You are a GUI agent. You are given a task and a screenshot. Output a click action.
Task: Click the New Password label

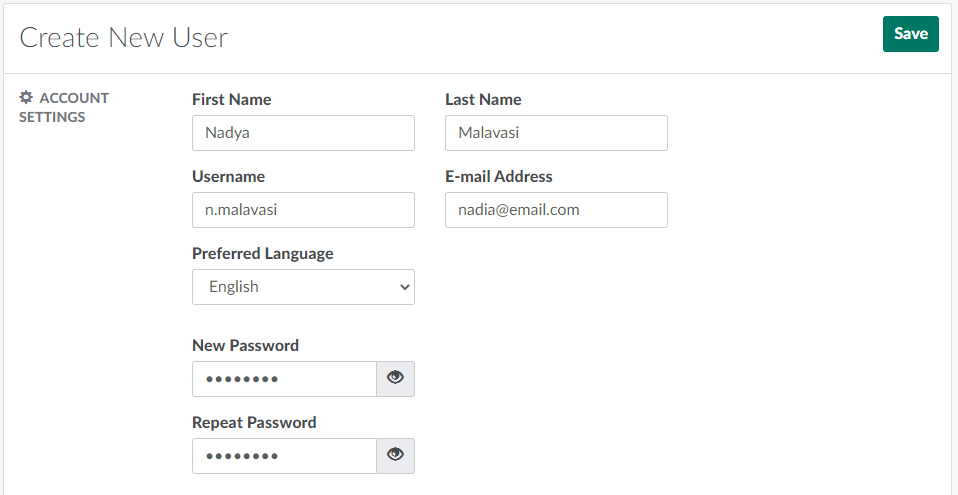pos(245,346)
